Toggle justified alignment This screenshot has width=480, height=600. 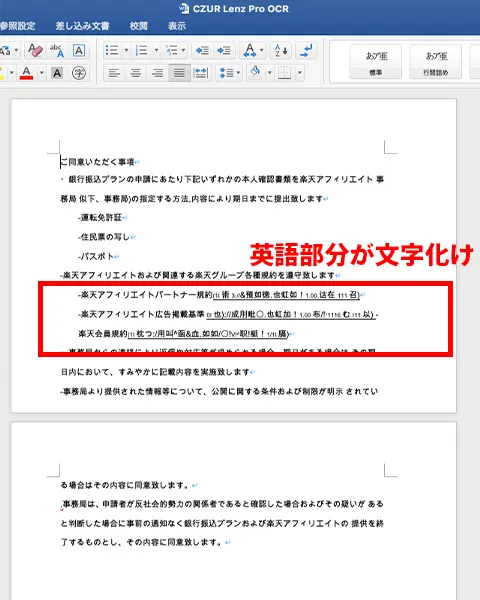(x=179, y=72)
